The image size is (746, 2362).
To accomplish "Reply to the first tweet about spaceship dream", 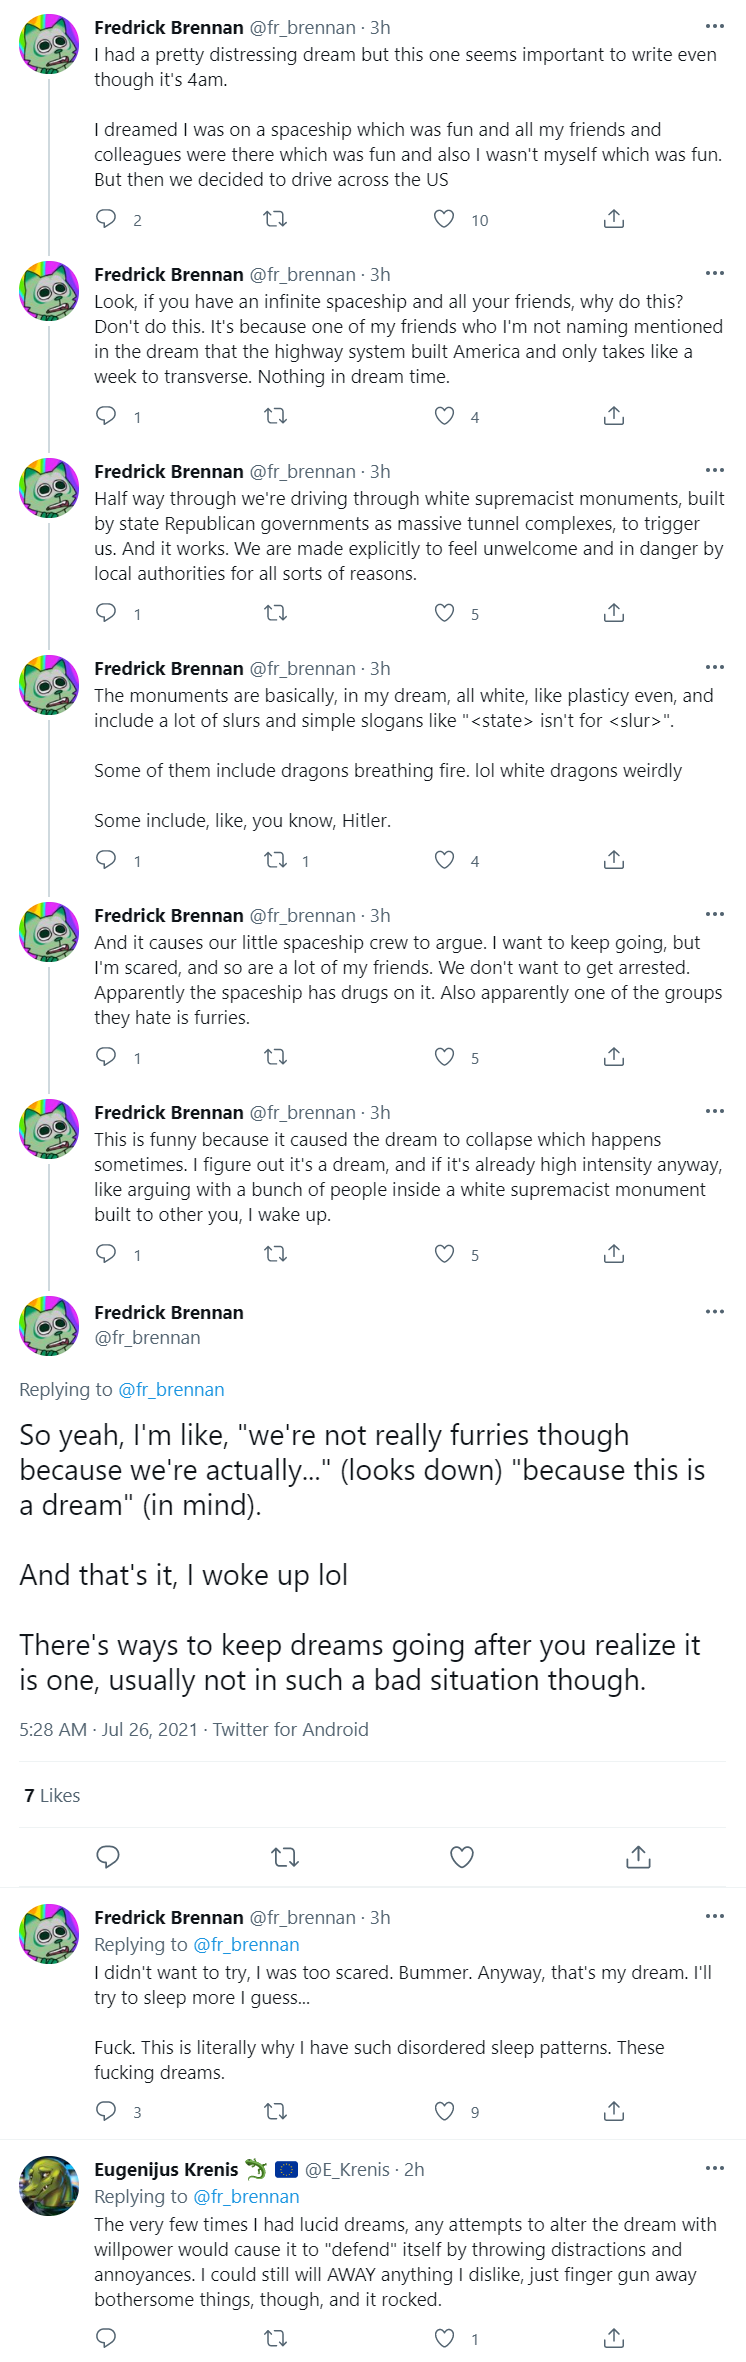I will click(106, 219).
